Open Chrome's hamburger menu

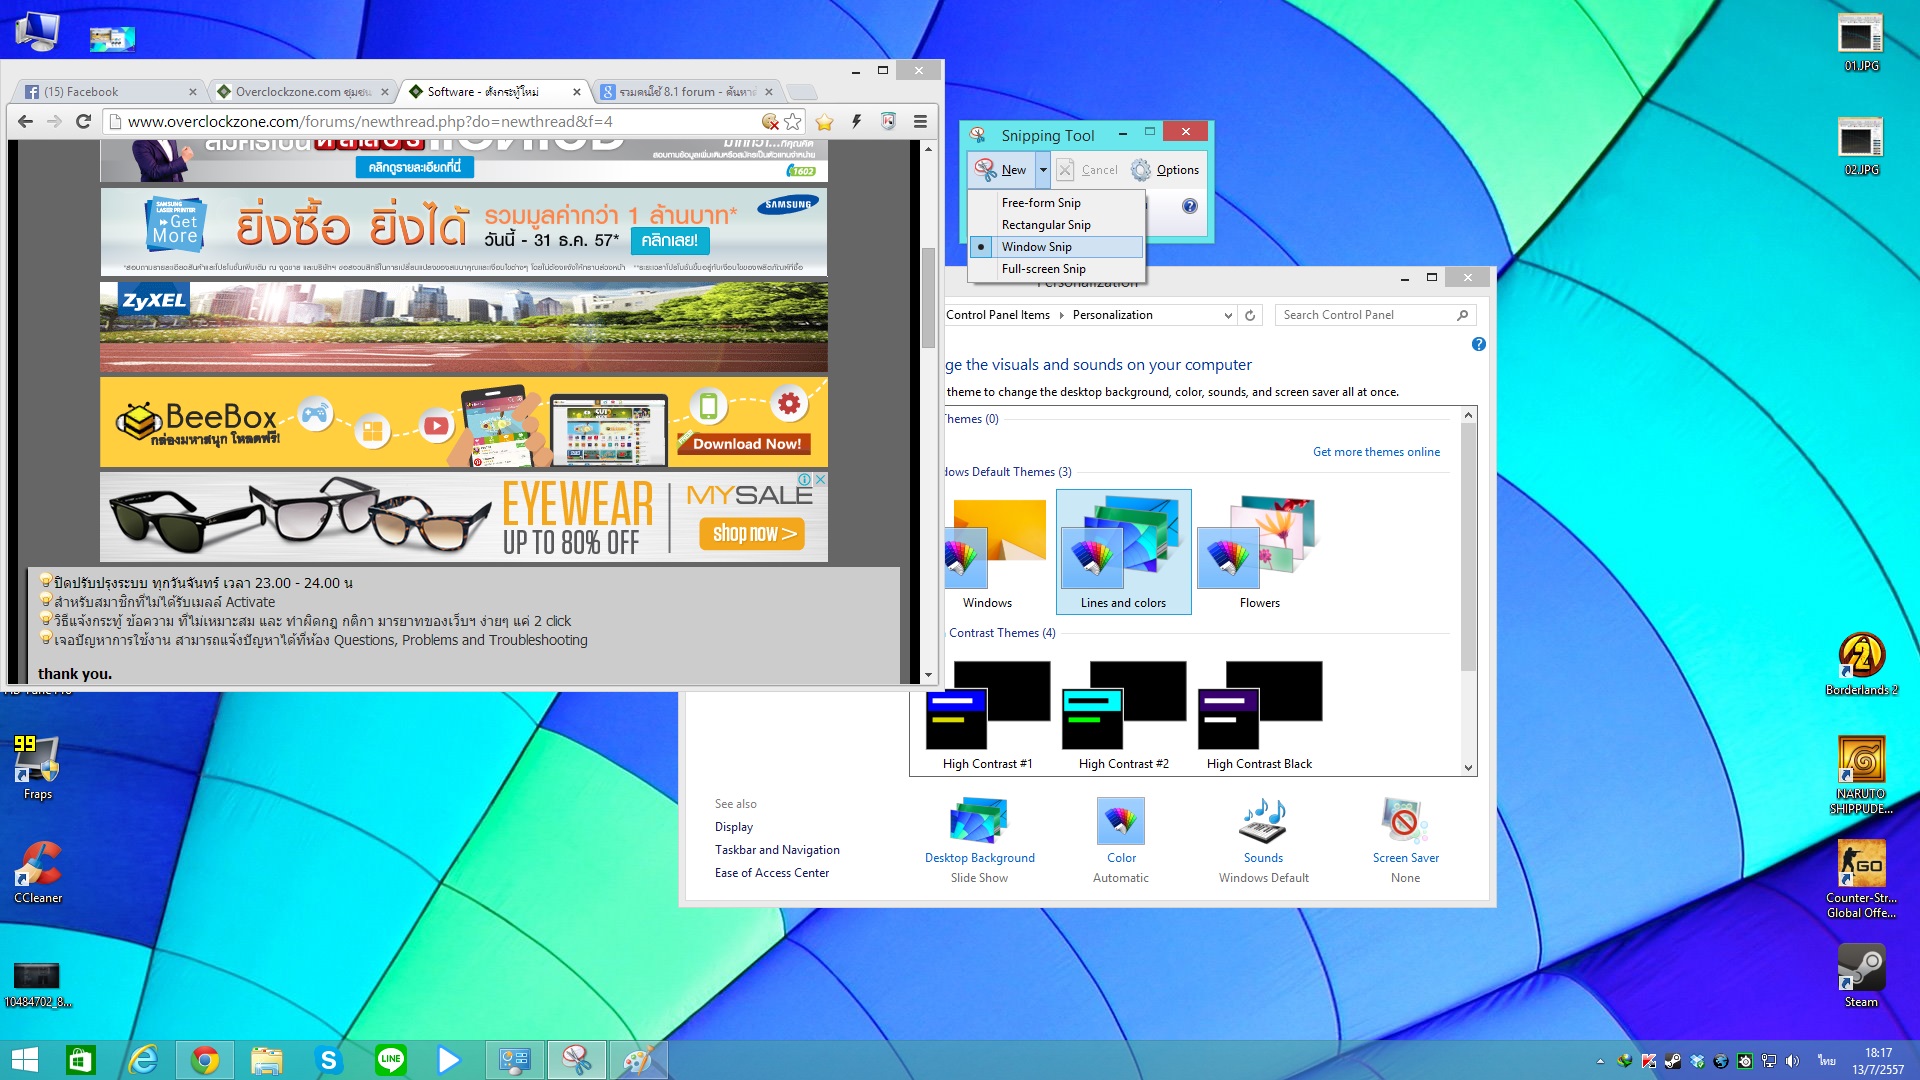(x=920, y=121)
